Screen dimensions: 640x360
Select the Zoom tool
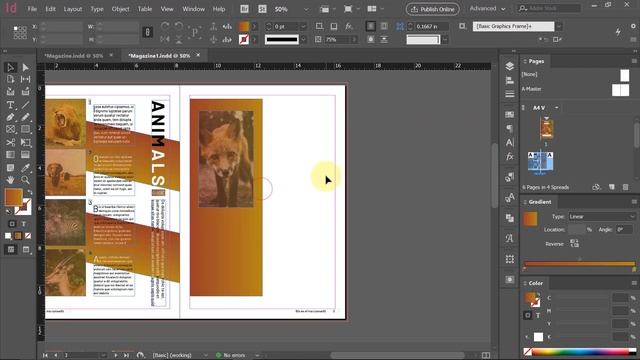pyautogui.click(x=25, y=180)
